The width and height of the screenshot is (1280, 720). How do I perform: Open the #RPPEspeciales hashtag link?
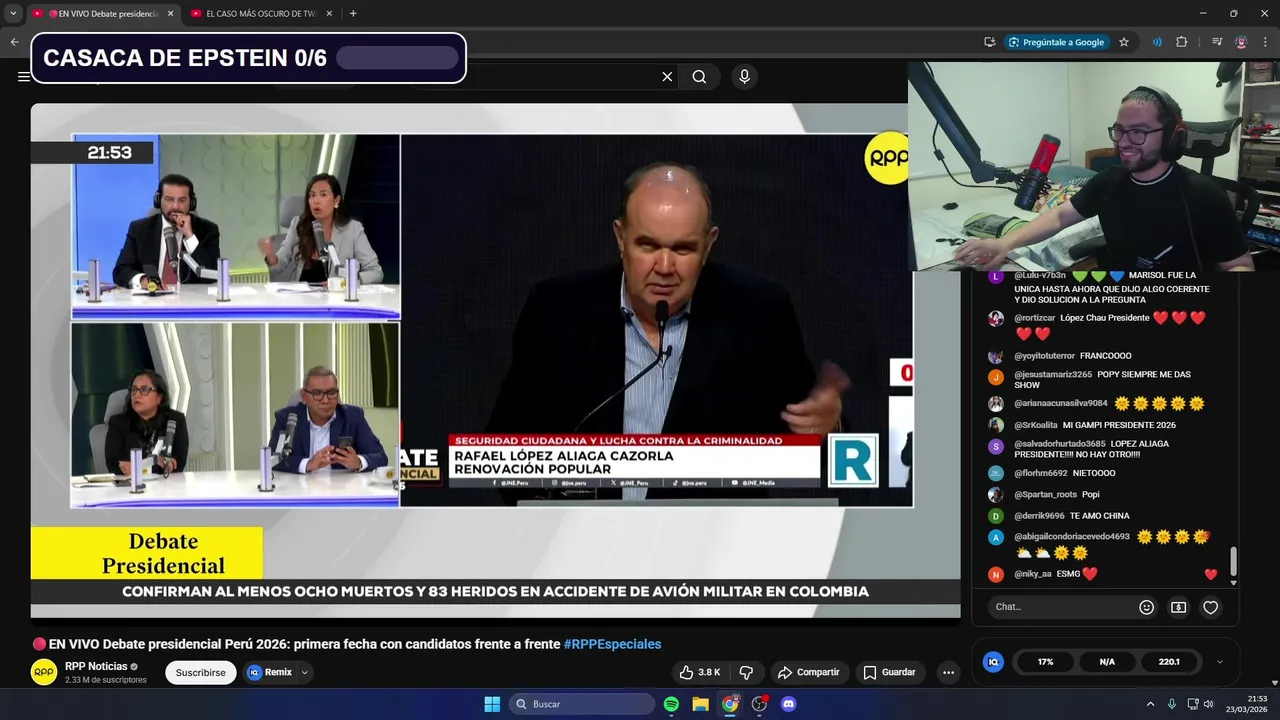pyautogui.click(x=612, y=644)
